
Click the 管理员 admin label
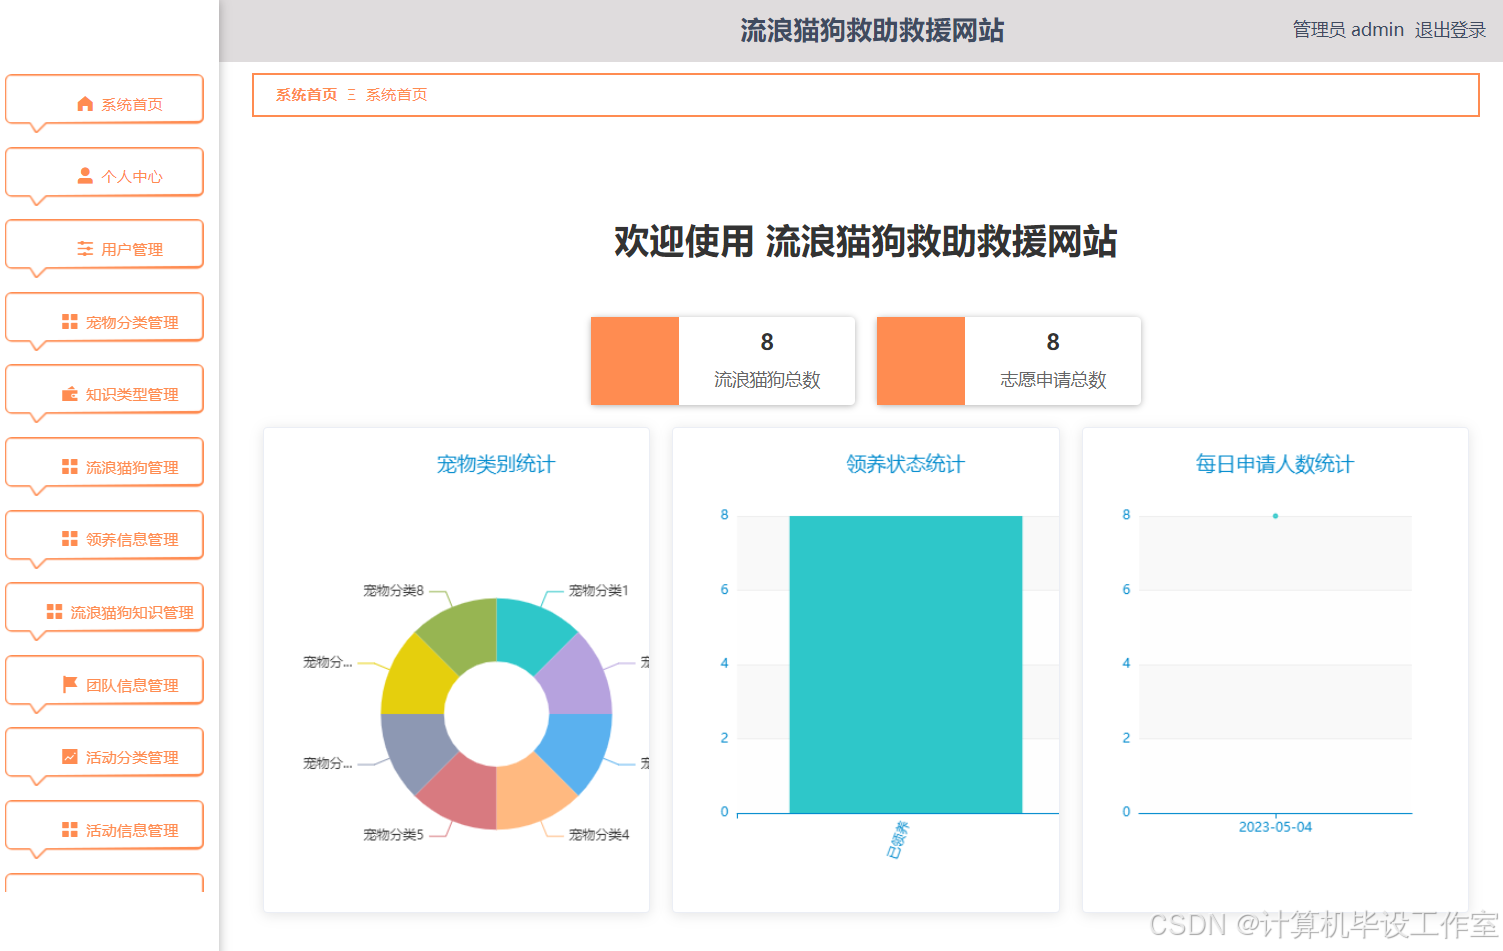(x=1348, y=30)
